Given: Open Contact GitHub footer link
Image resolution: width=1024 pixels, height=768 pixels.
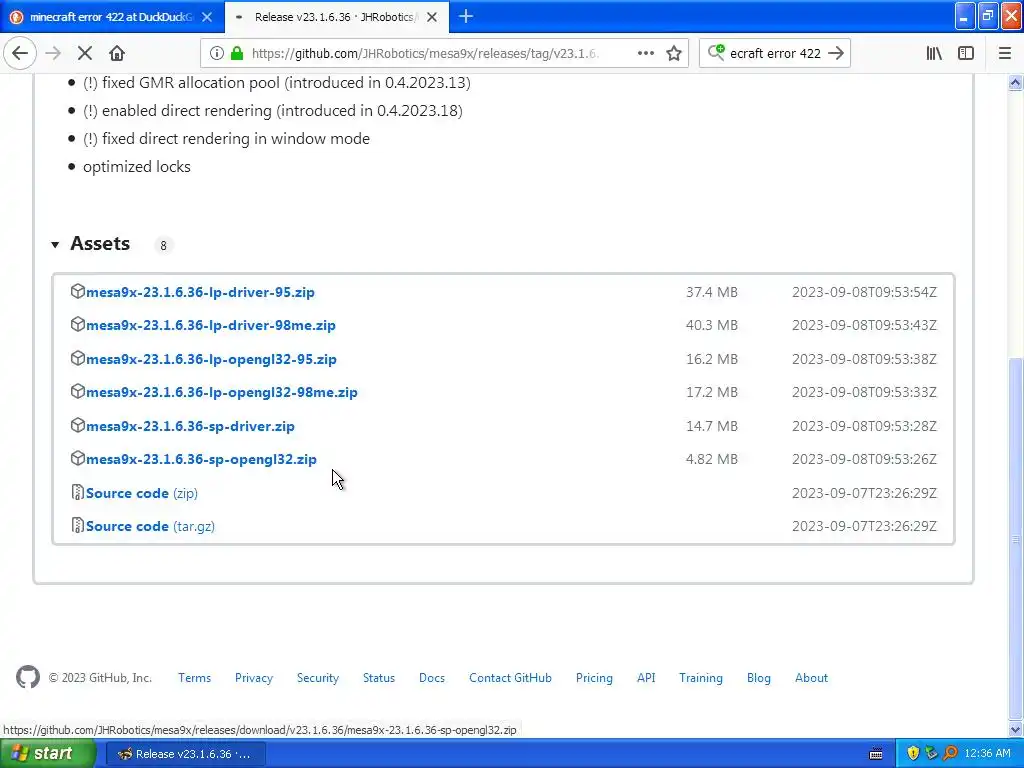Looking at the screenshot, I should pyautogui.click(x=510, y=678).
